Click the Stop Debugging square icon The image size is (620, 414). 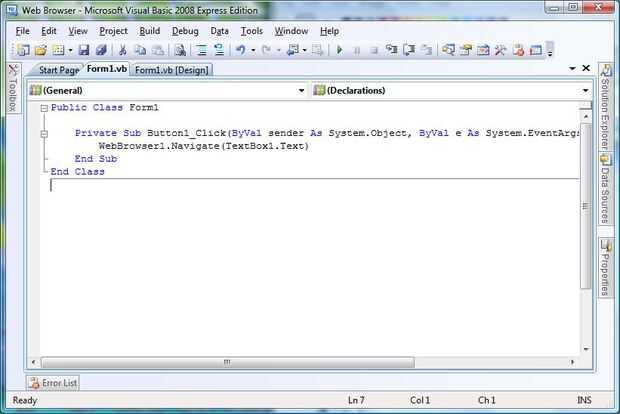(374, 50)
